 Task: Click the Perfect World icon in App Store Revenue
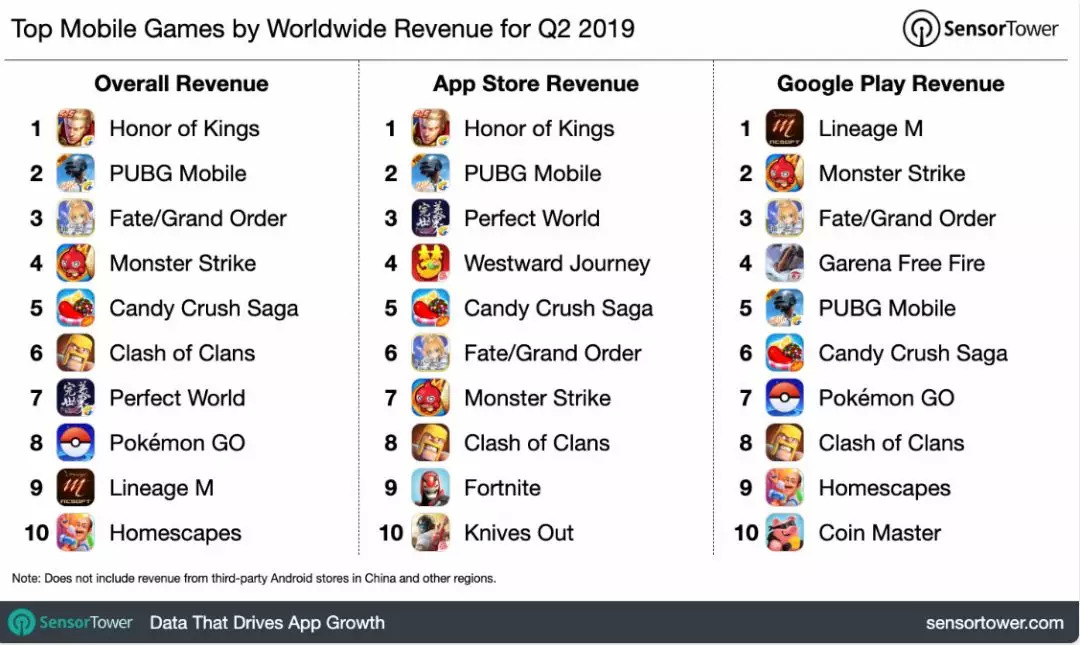point(431,219)
